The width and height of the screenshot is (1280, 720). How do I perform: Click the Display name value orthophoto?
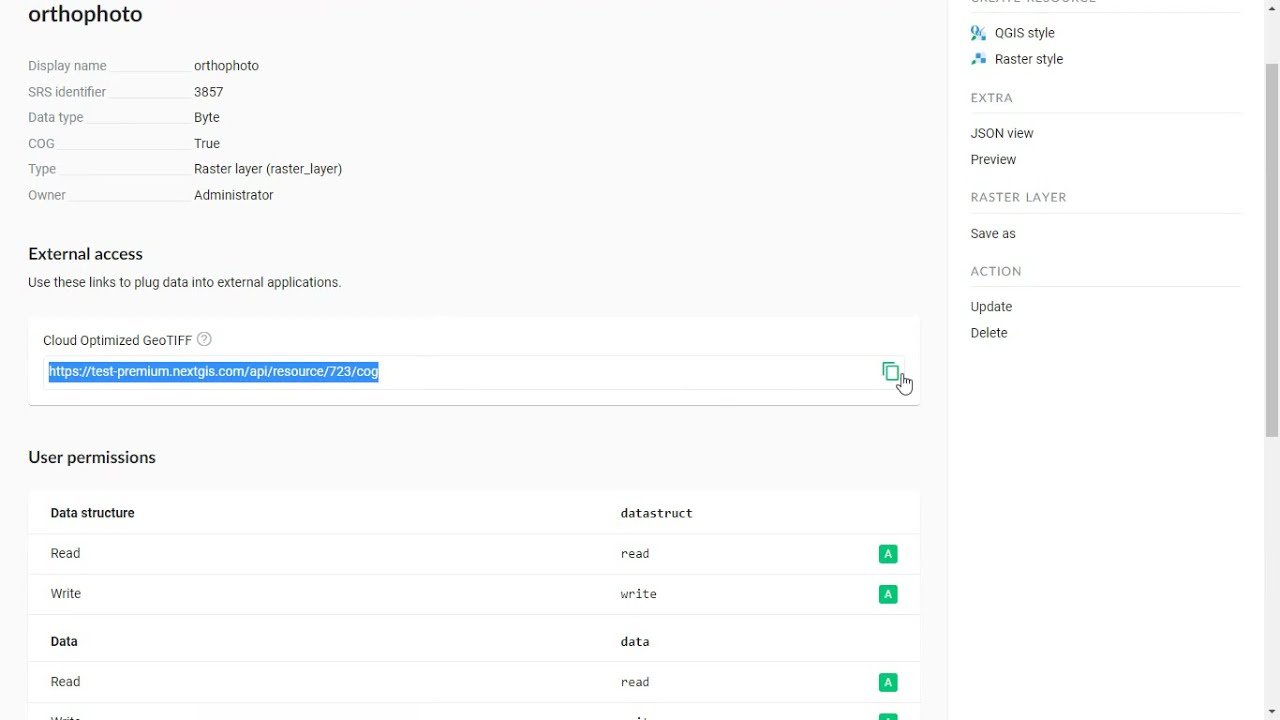coord(226,66)
